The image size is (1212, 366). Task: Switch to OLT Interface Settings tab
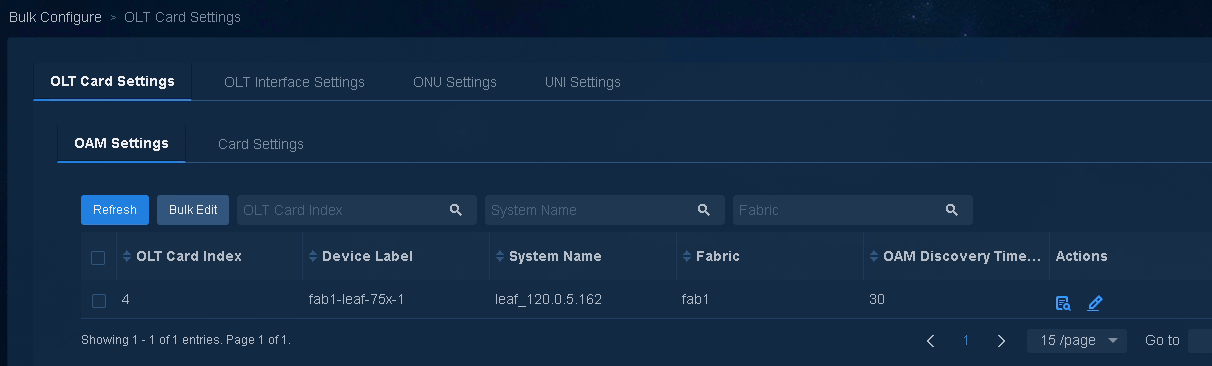coord(294,82)
